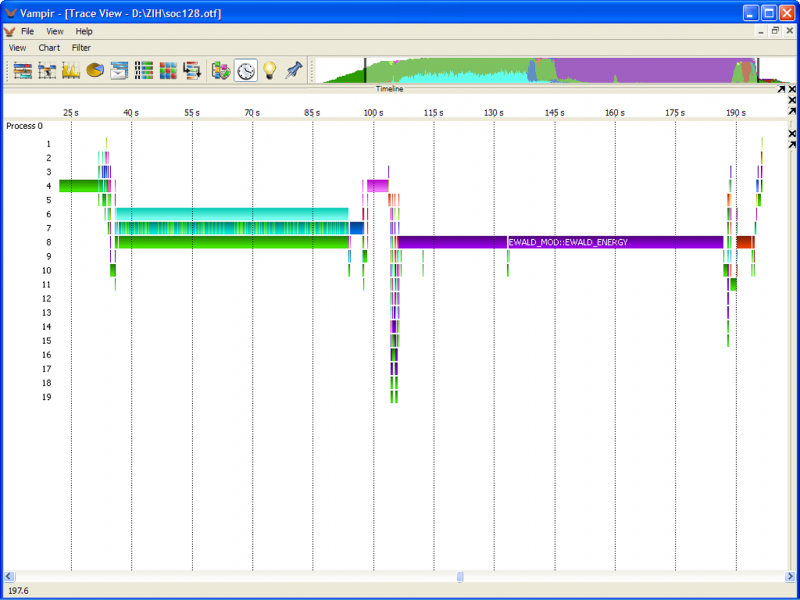Open the View menu next to File

coord(55,32)
